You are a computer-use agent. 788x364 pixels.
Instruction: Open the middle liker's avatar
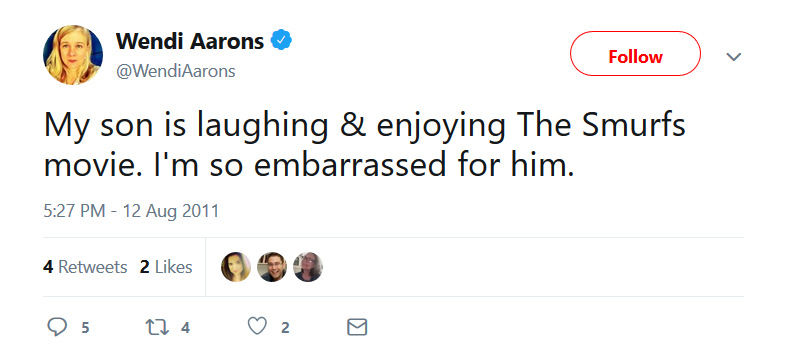pos(272,266)
